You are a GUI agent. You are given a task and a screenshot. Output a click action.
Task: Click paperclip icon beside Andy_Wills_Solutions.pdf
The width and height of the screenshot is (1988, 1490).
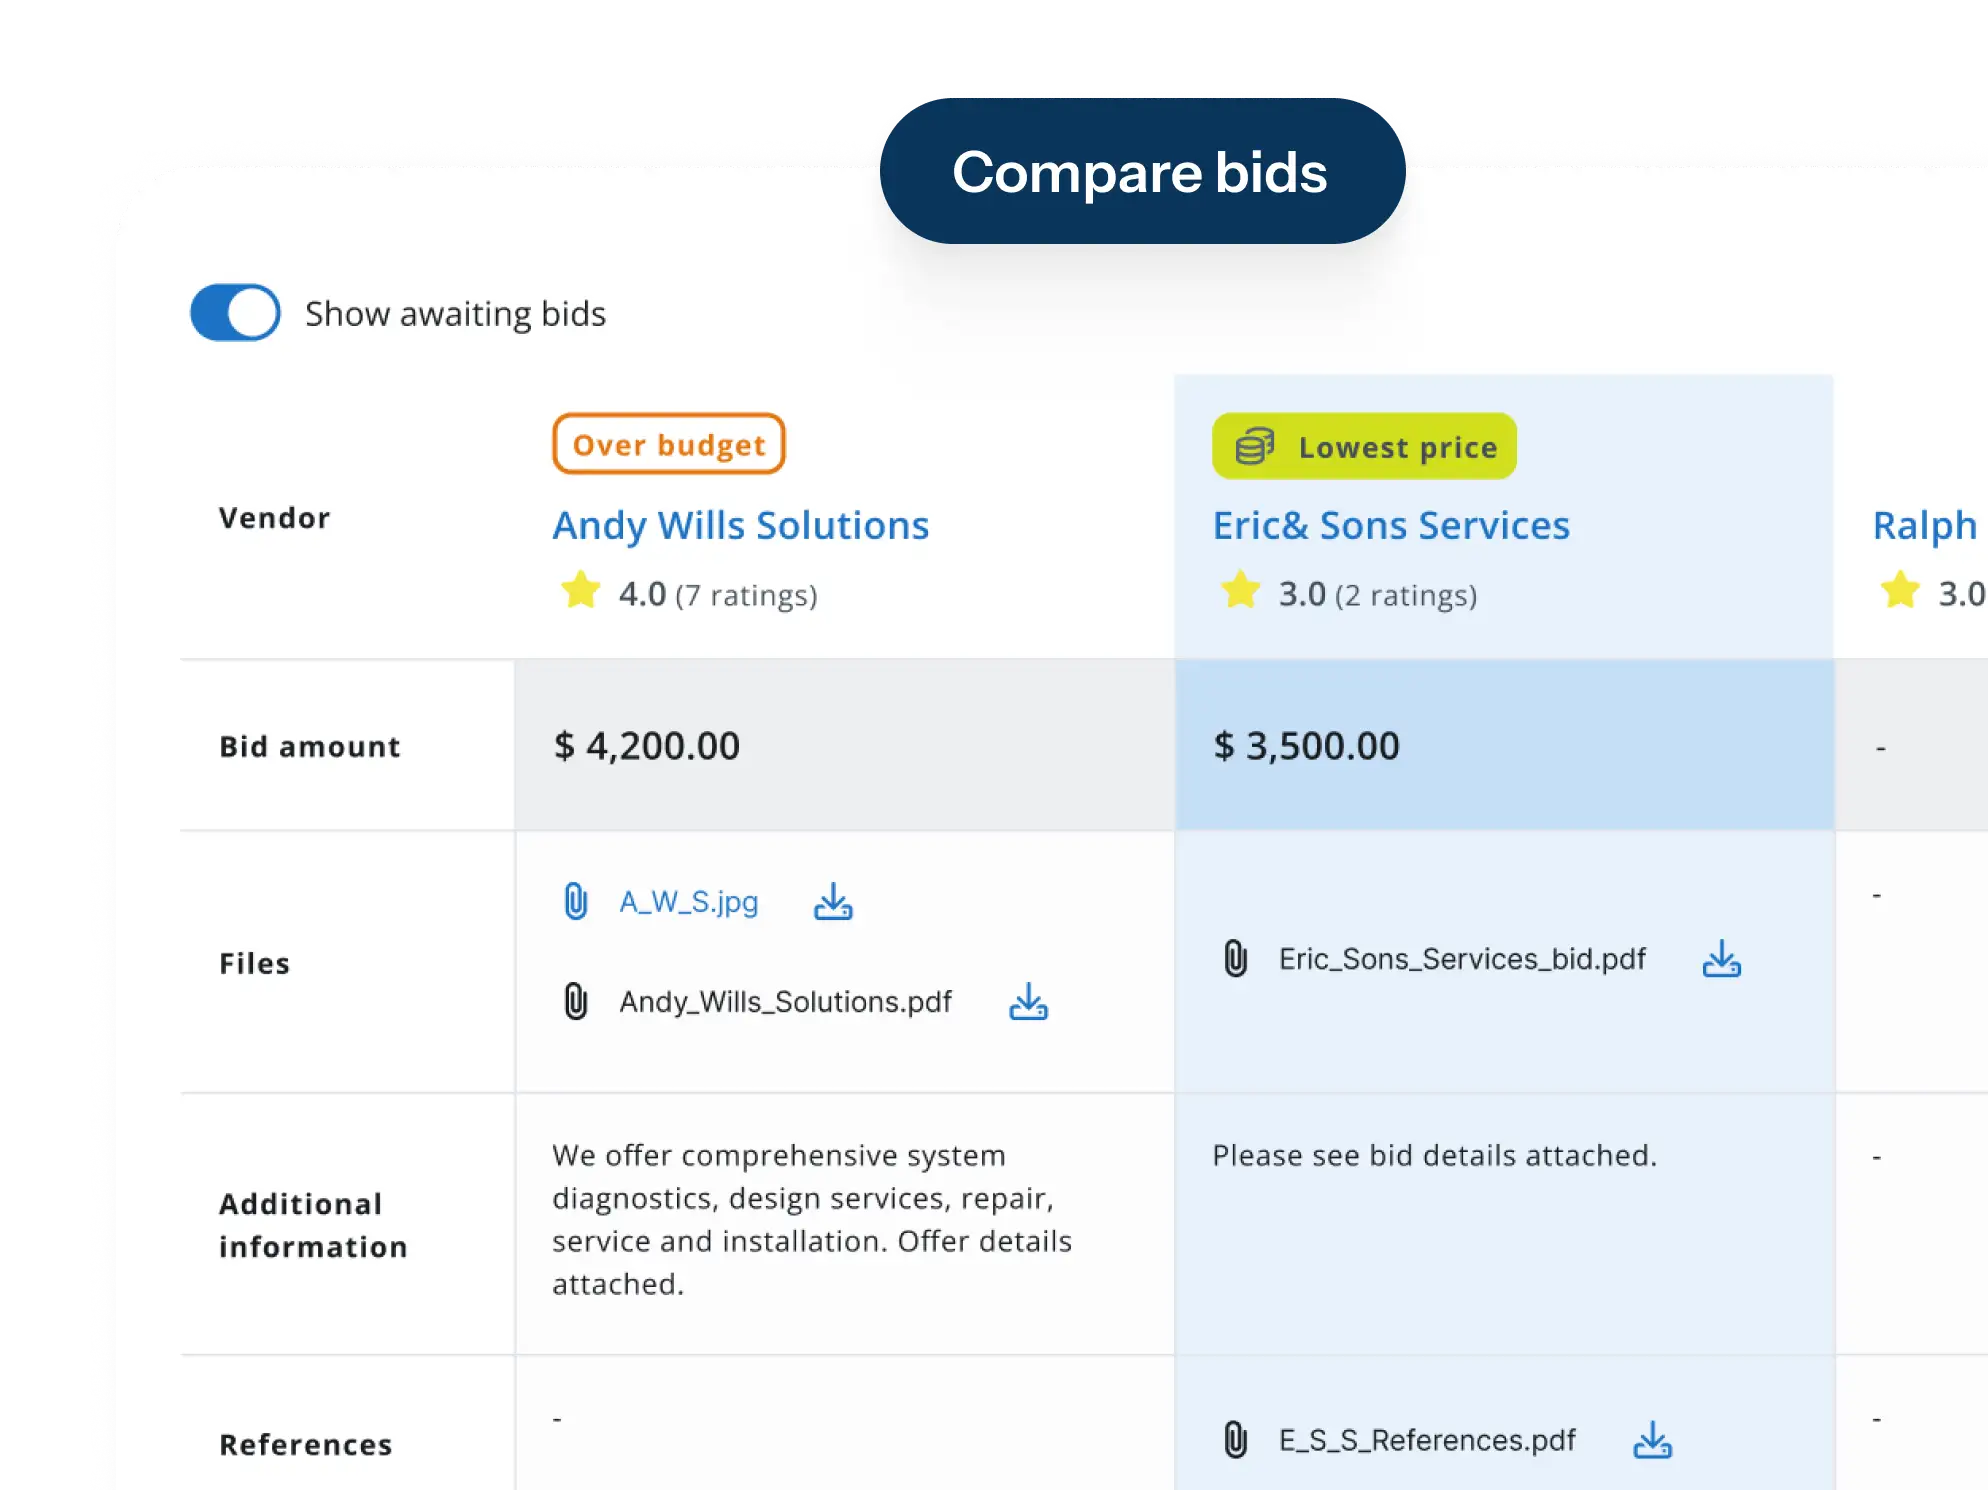click(575, 1002)
